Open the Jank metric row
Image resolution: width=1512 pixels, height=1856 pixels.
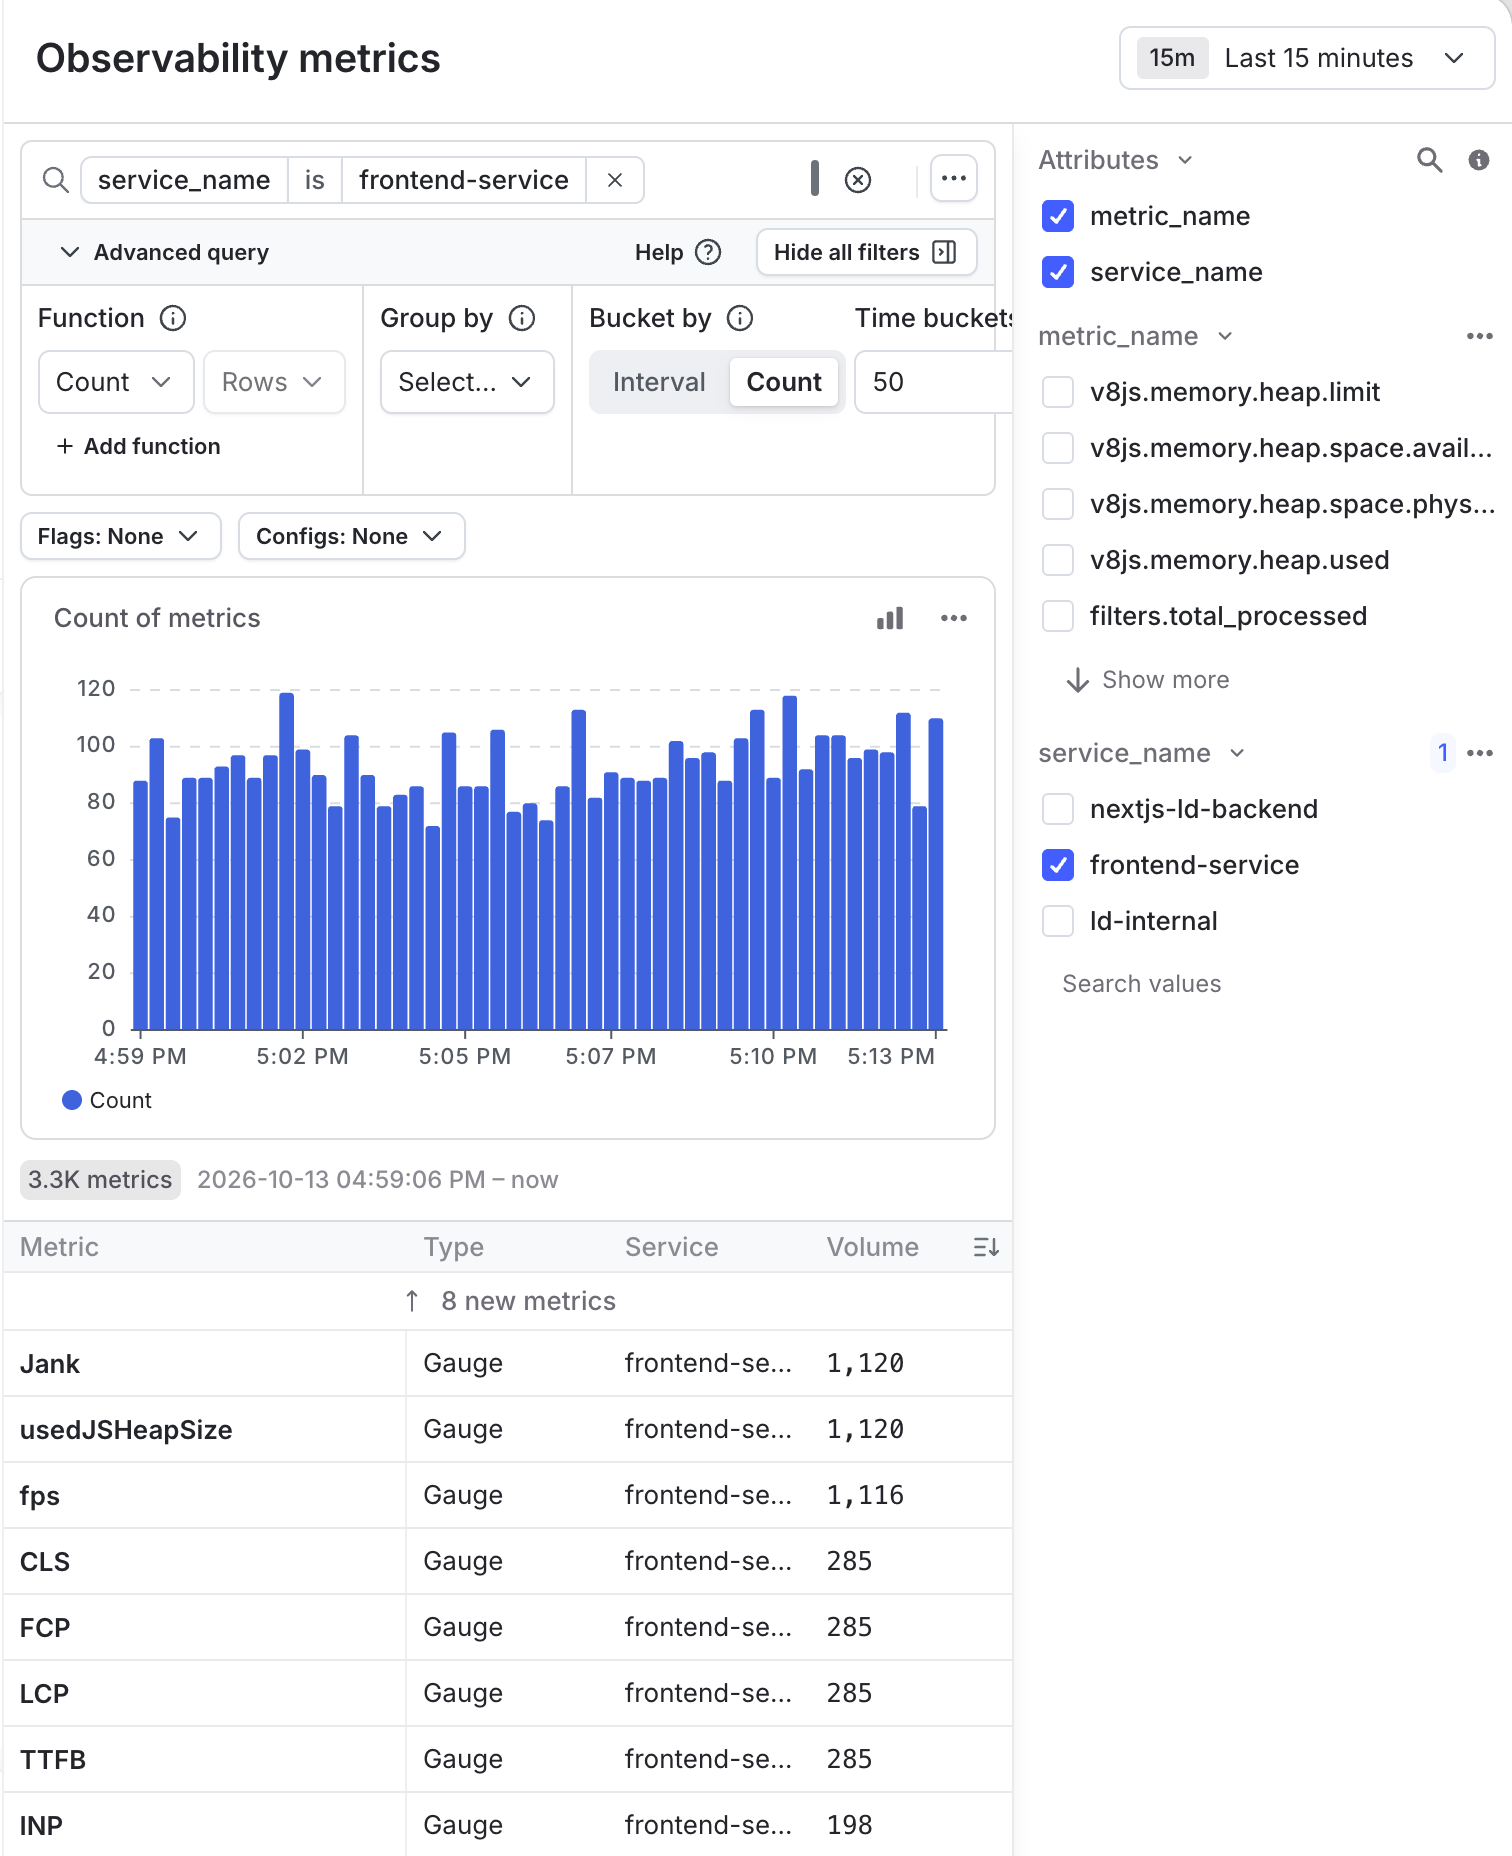[x=508, y=1364]
